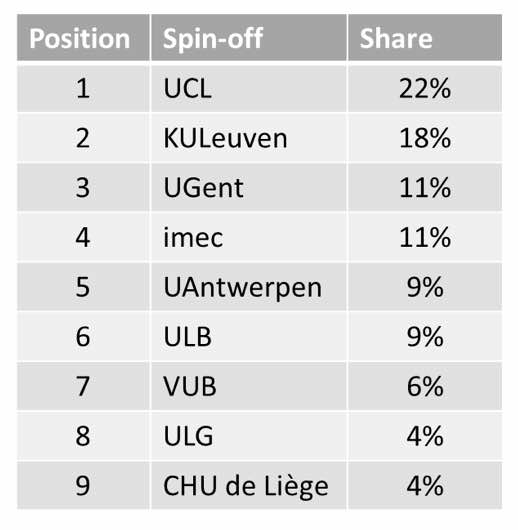Select the UGent cell

pos(249,188)
